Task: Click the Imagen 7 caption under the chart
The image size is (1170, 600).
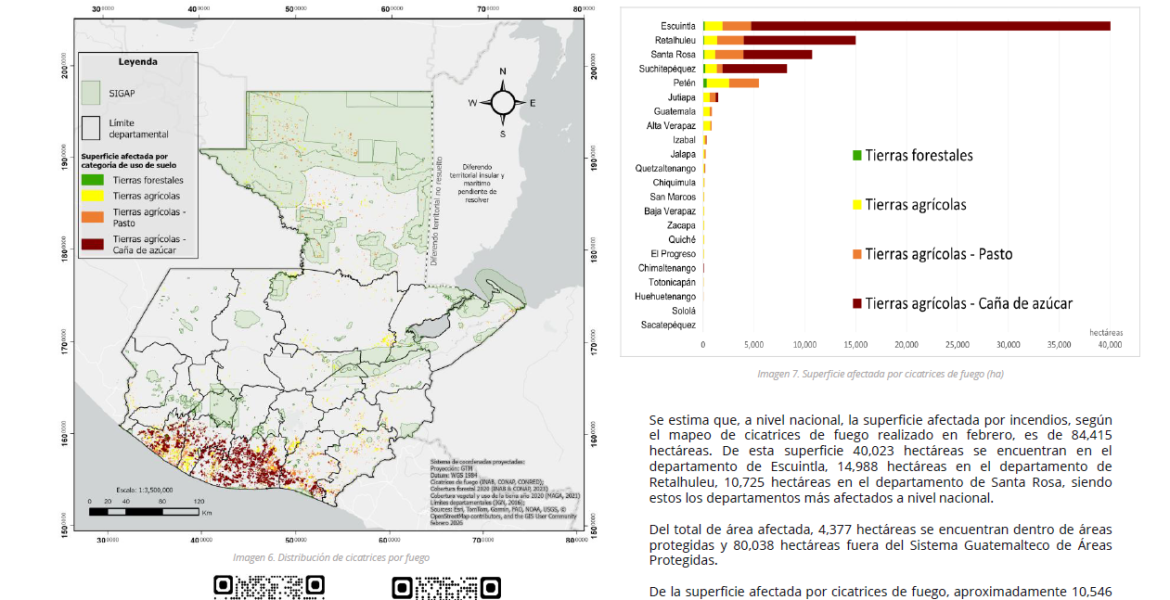Action: [880, 374]
